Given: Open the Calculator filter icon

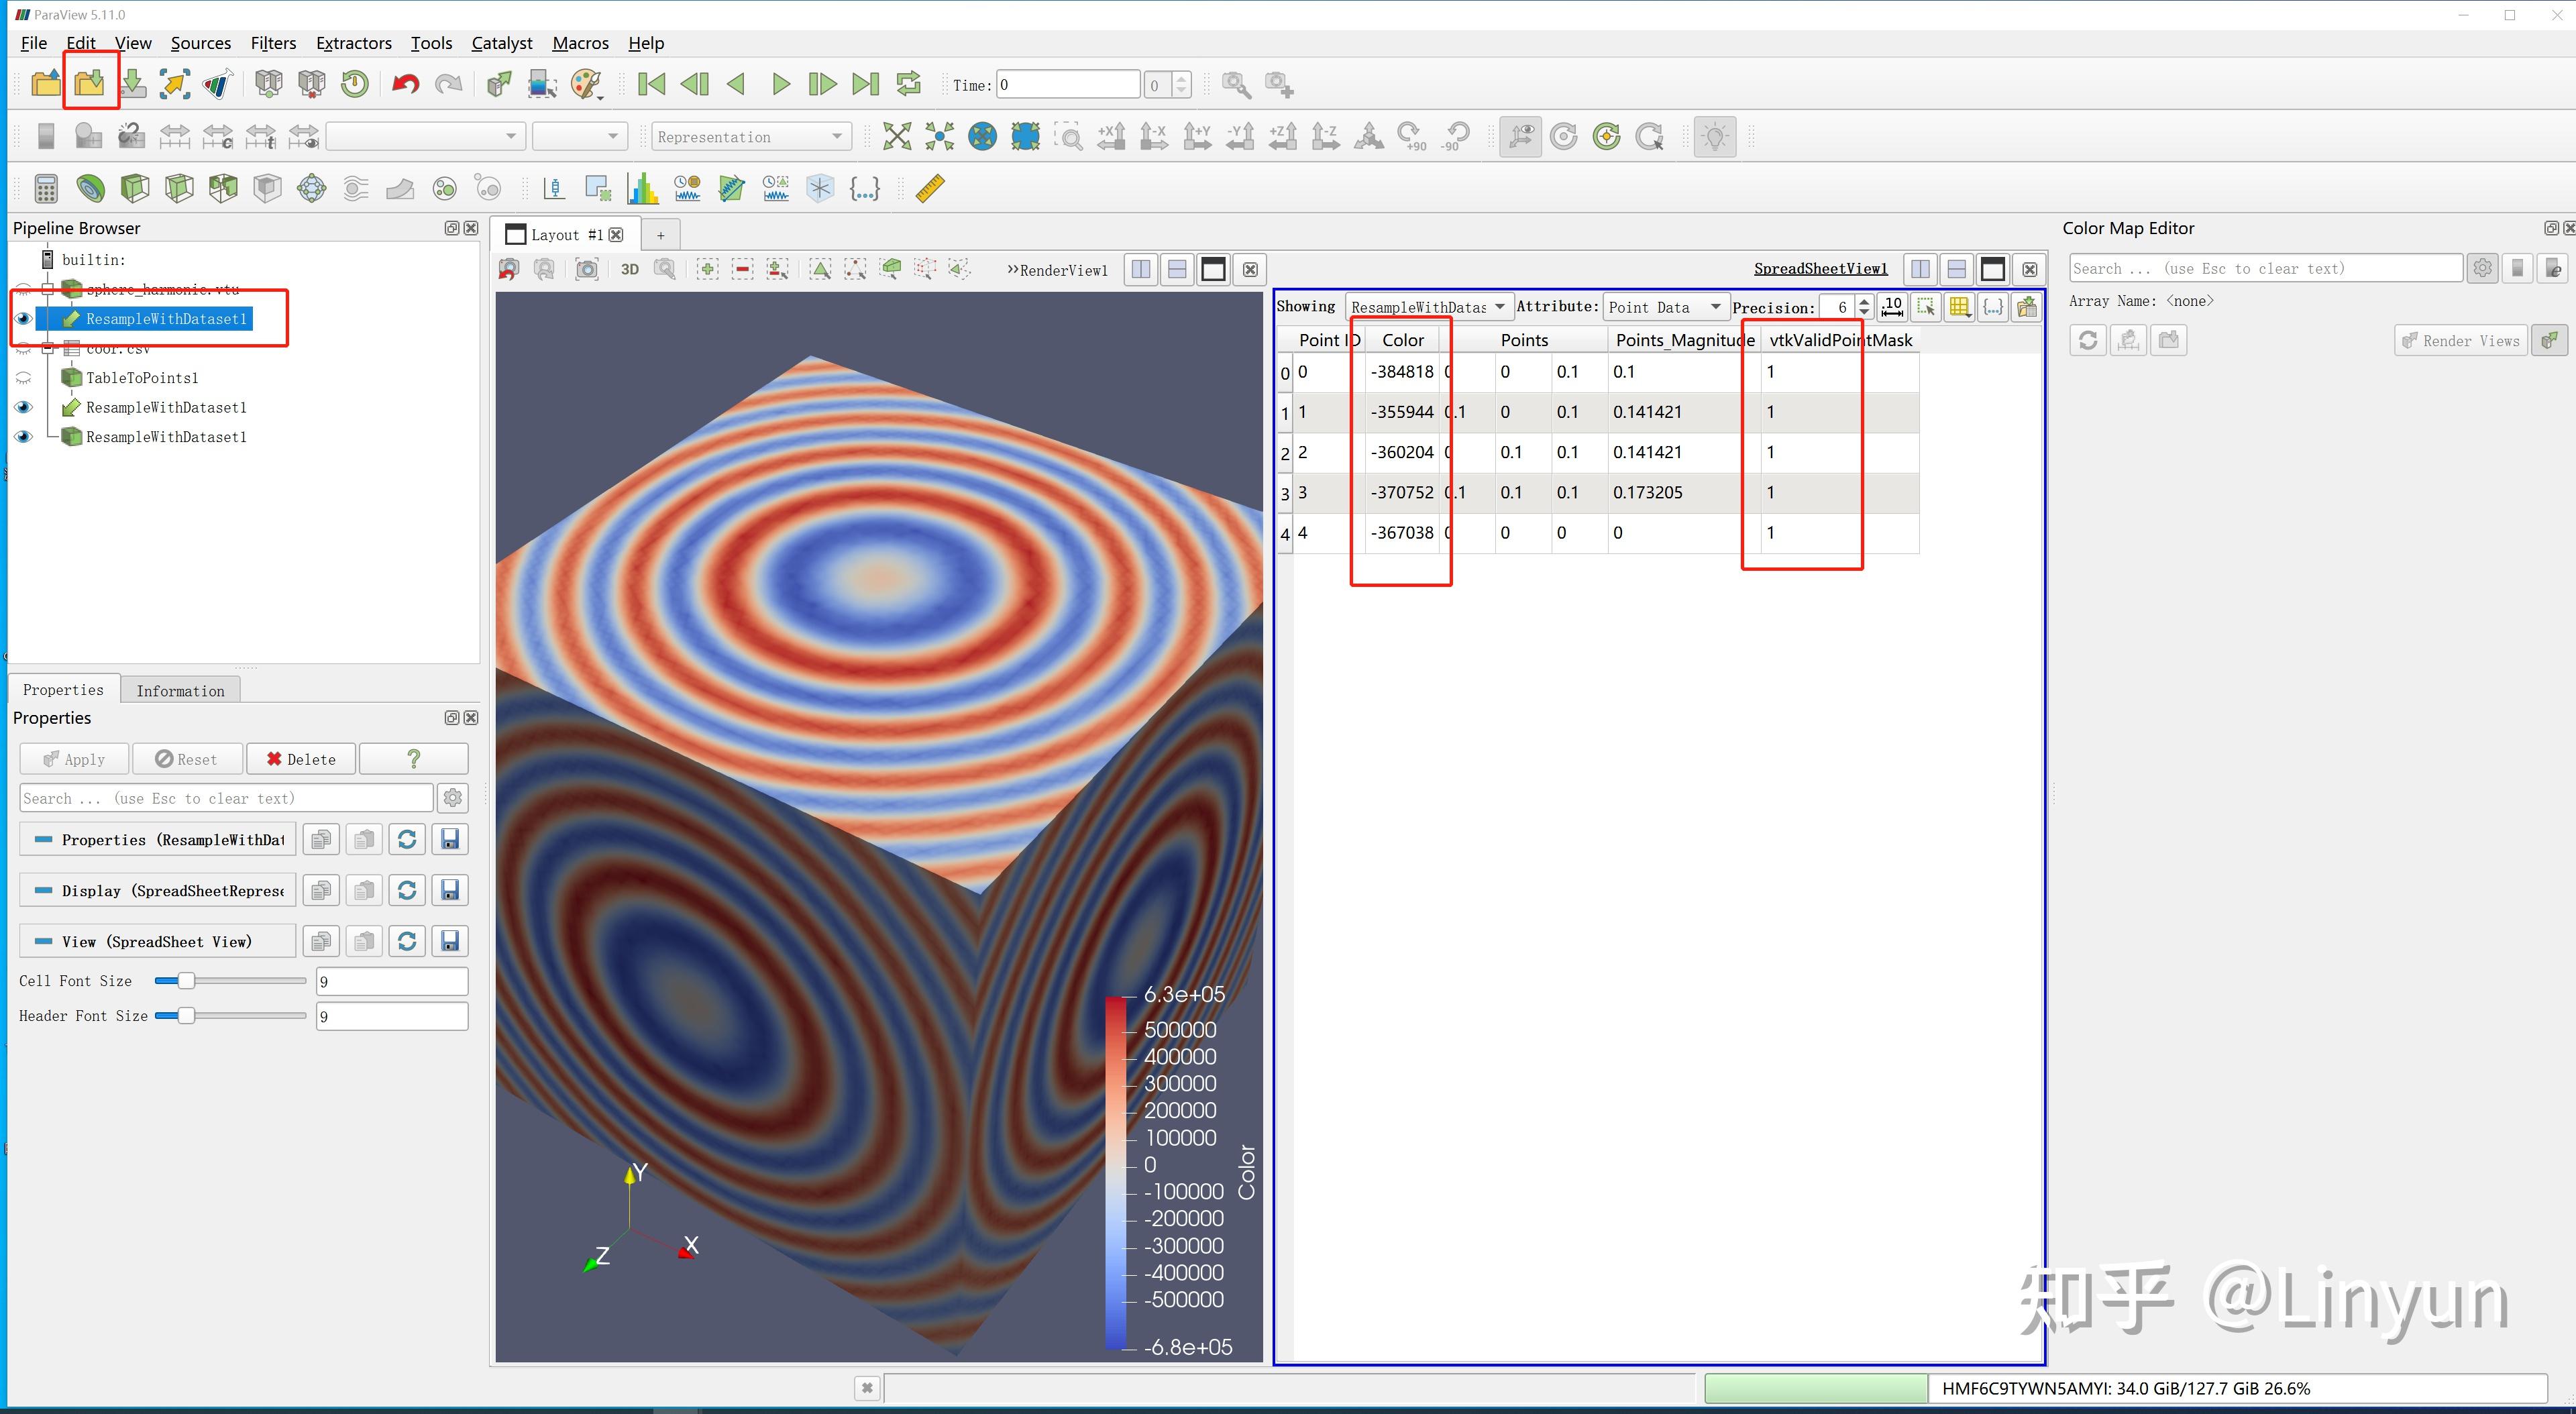Looking at the screenshot, I should tap(46, 188).
